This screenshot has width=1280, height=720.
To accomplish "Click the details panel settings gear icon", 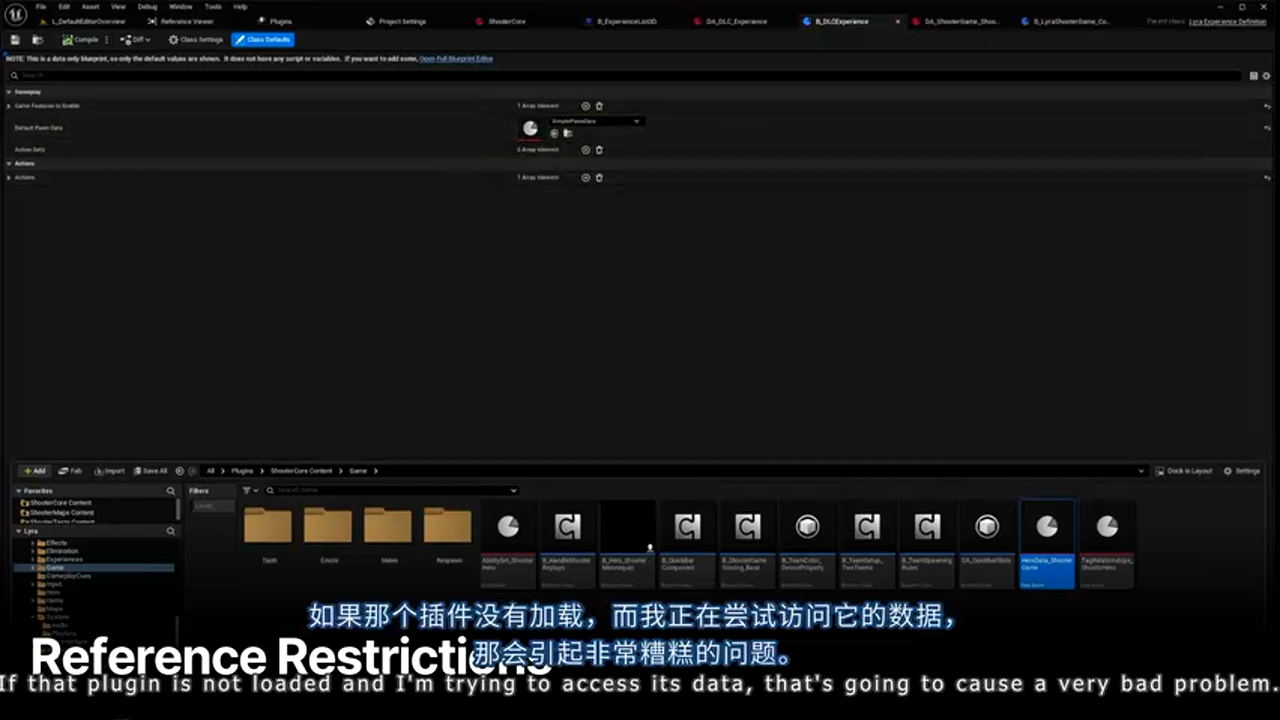I will click(1266, 76).
